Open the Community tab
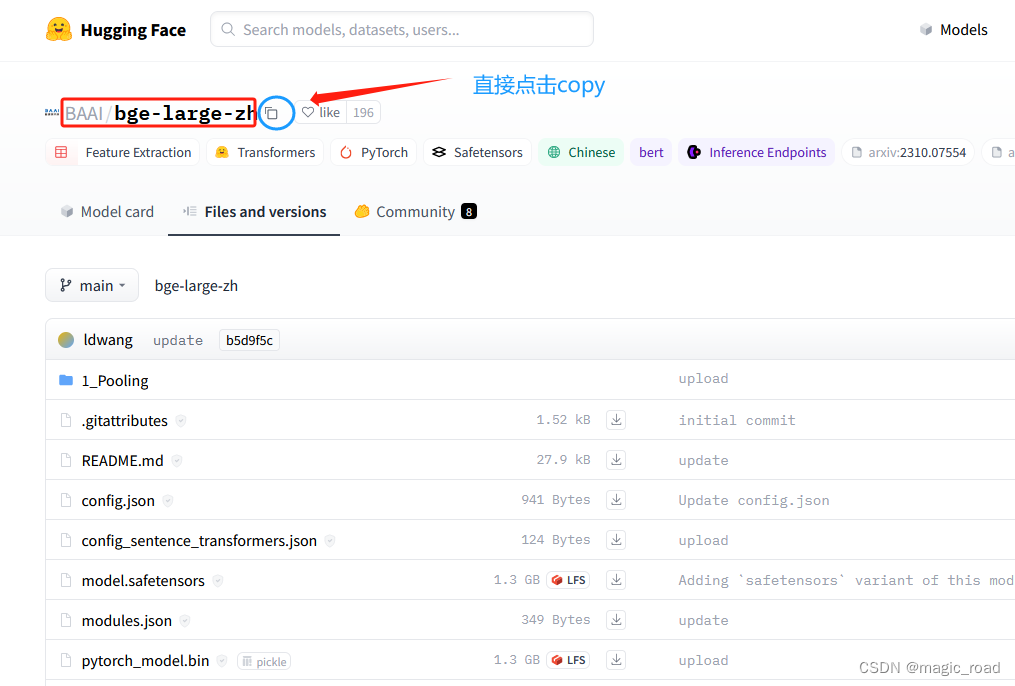Viewport: 1015px width, 686px height. click(x=414, y=211)
